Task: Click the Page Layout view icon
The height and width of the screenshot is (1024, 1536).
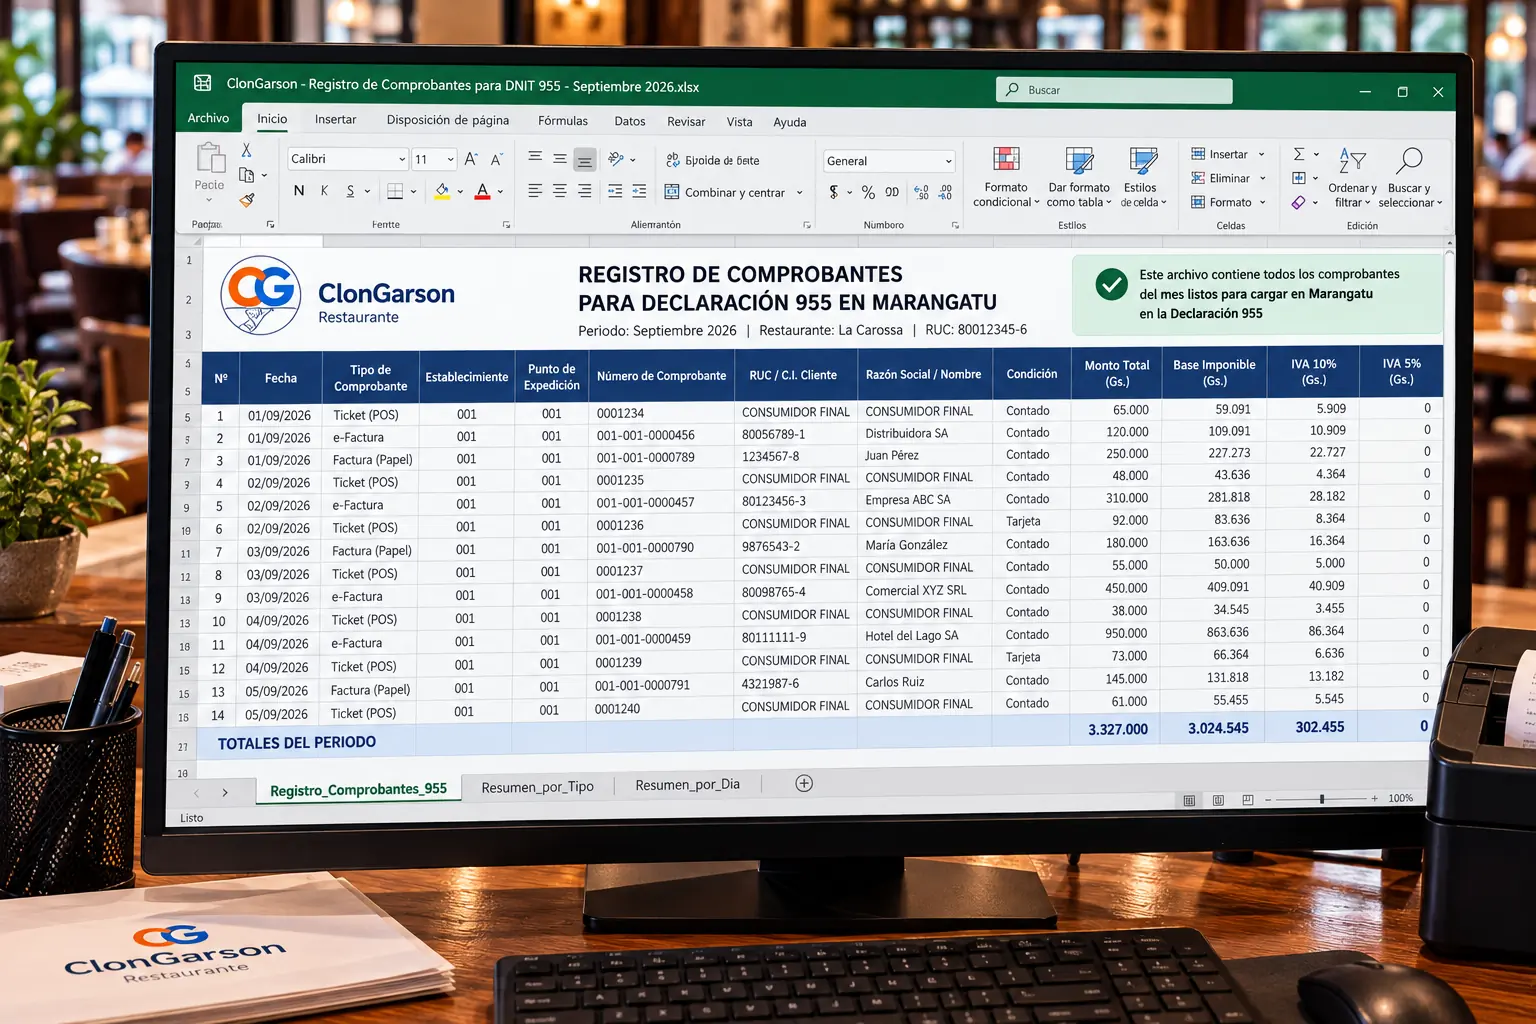Action: [x=1218, y=800]
